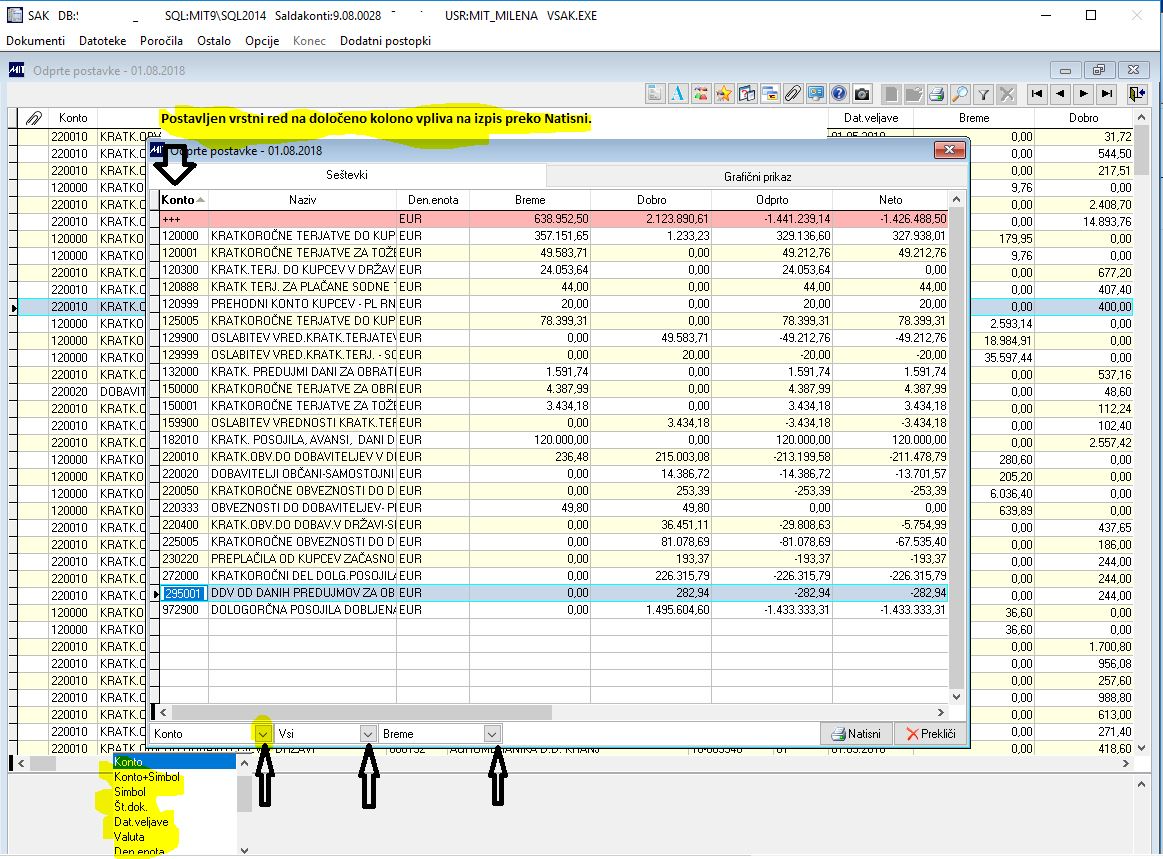Viewport: 1163px width, 859px height.
Task: Sort by the Konto column header in dialog
Action: 184,200
